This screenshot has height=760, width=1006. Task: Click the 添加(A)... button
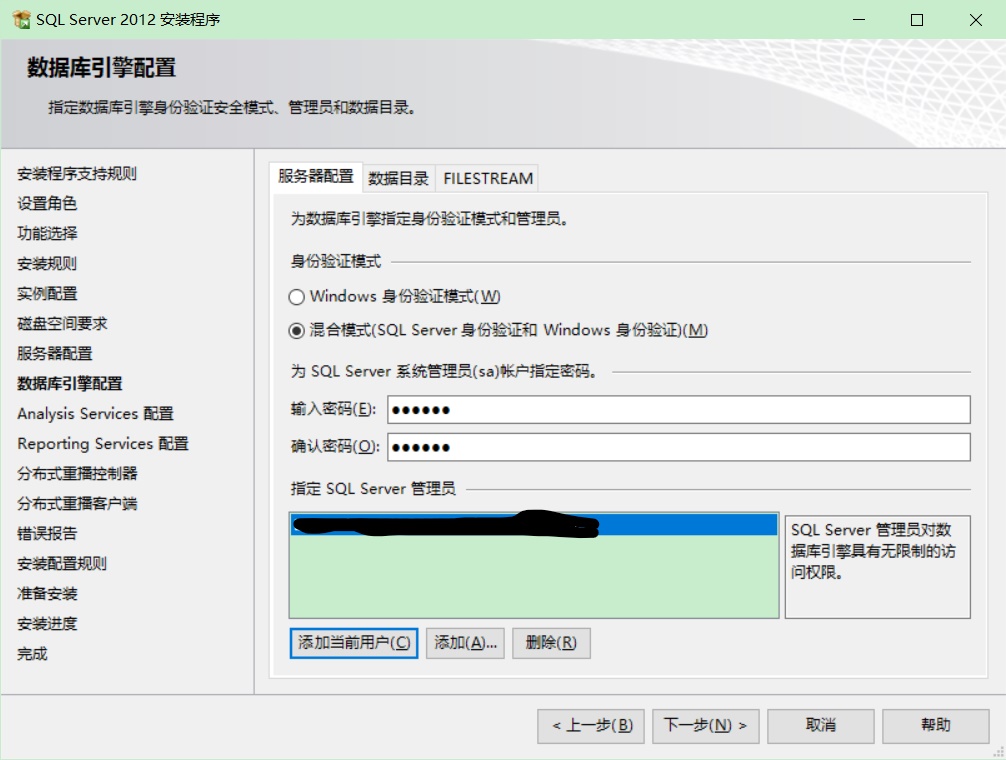465,643
